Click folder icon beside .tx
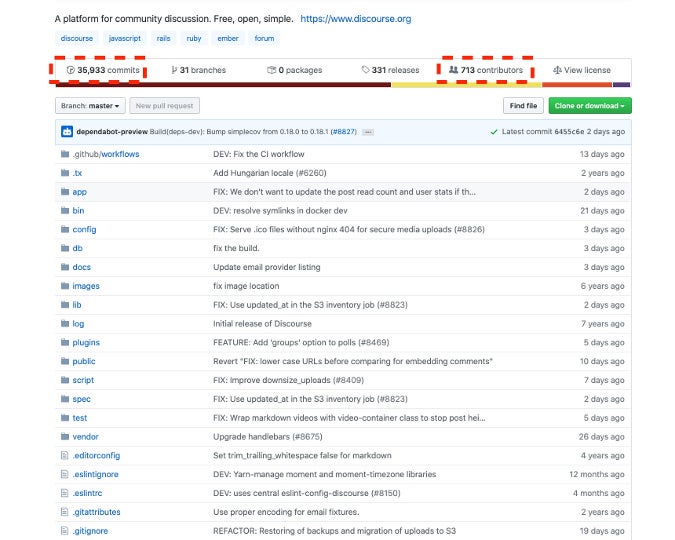The height and width of the screenshot is (540, 675). pos(65,173)
